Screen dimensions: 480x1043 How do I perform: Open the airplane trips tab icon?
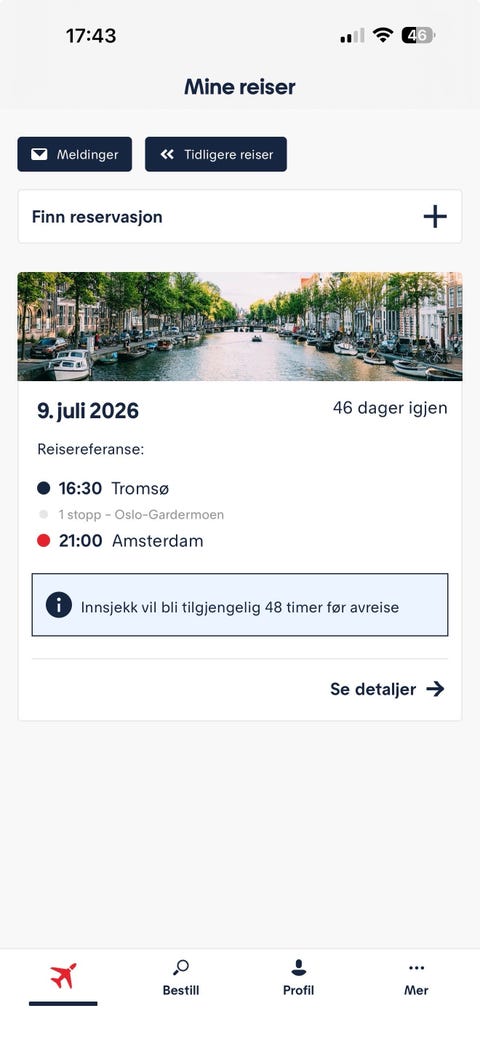point(63,976)
